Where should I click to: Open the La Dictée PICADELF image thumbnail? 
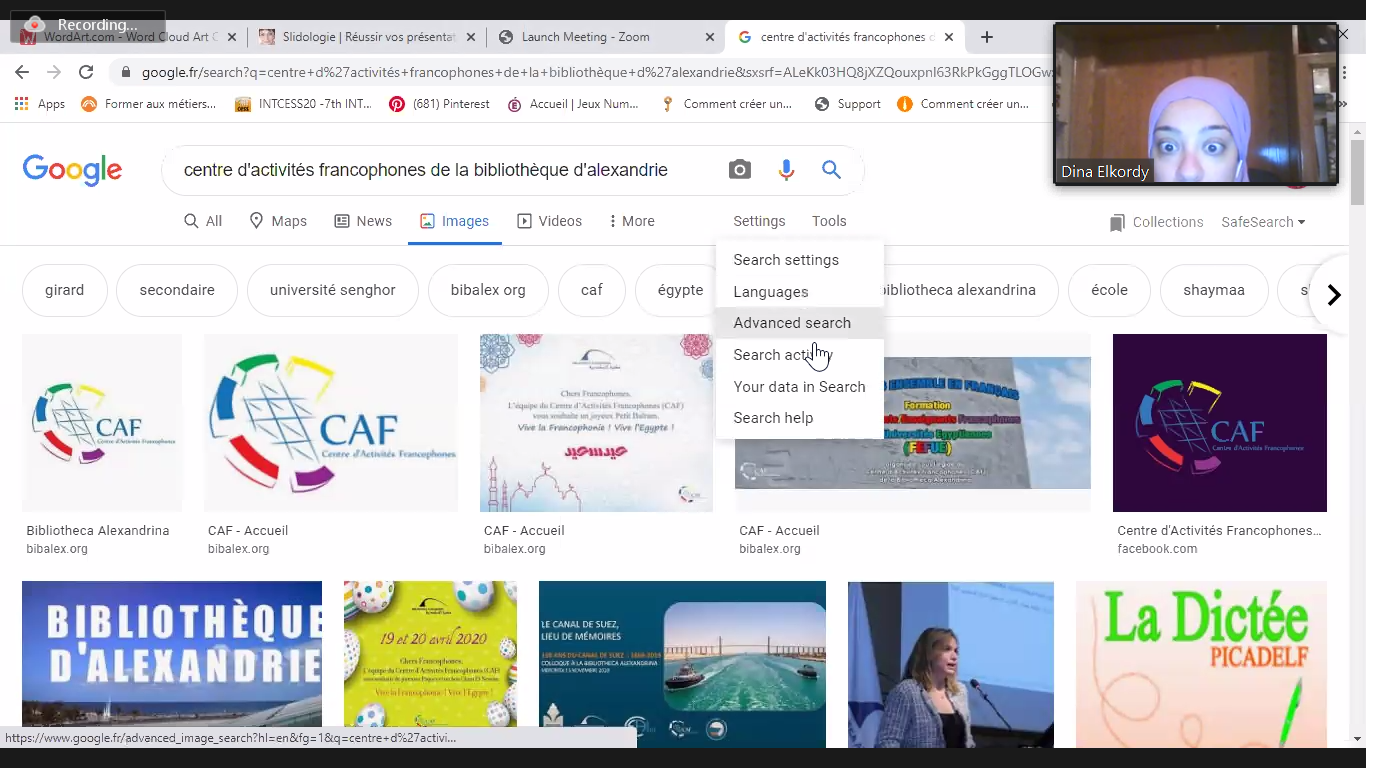click(1201, 664)
